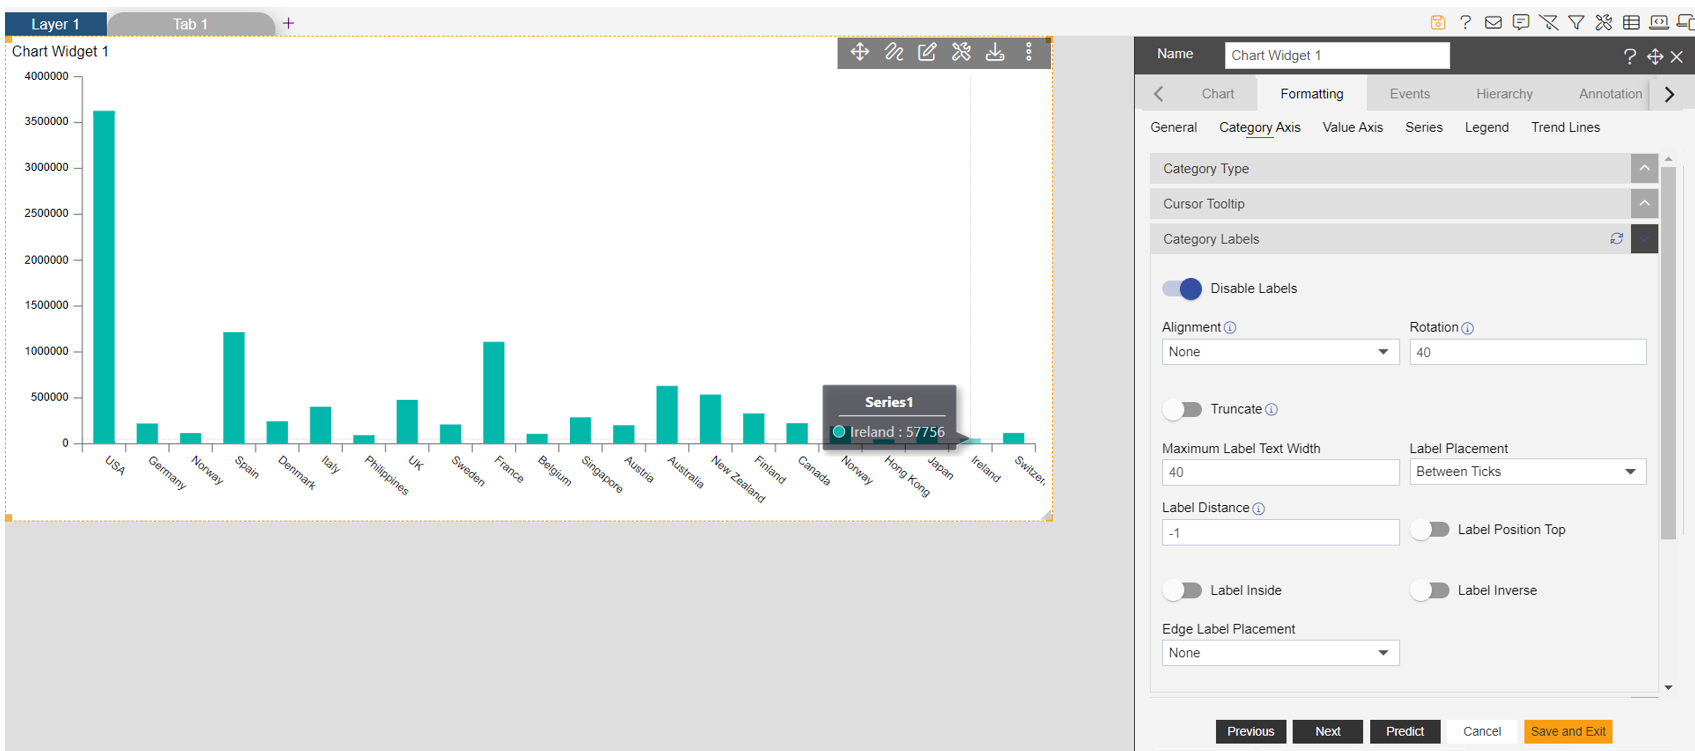The width and height of the screenshot is (1695, 751).
Task: Enable the Label Inside toggle
Action: pyautogui.click(x=1182, y=591)
